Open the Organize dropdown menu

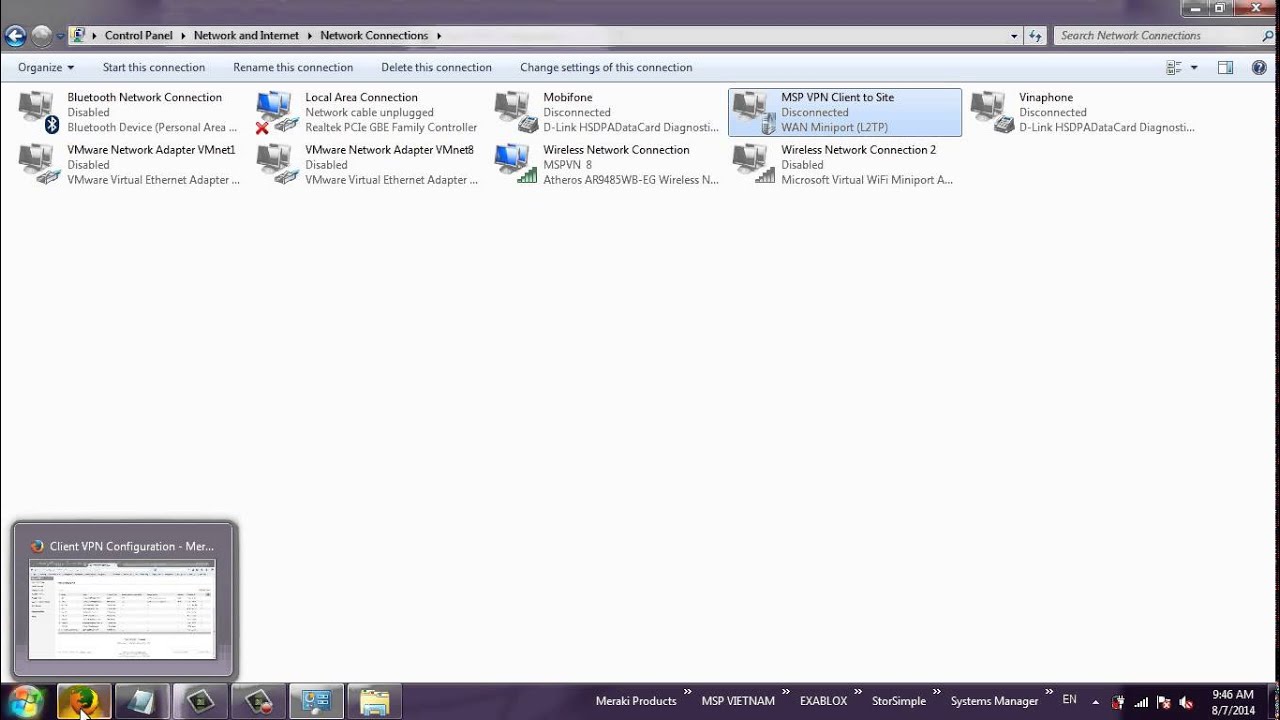pos(46,68)
